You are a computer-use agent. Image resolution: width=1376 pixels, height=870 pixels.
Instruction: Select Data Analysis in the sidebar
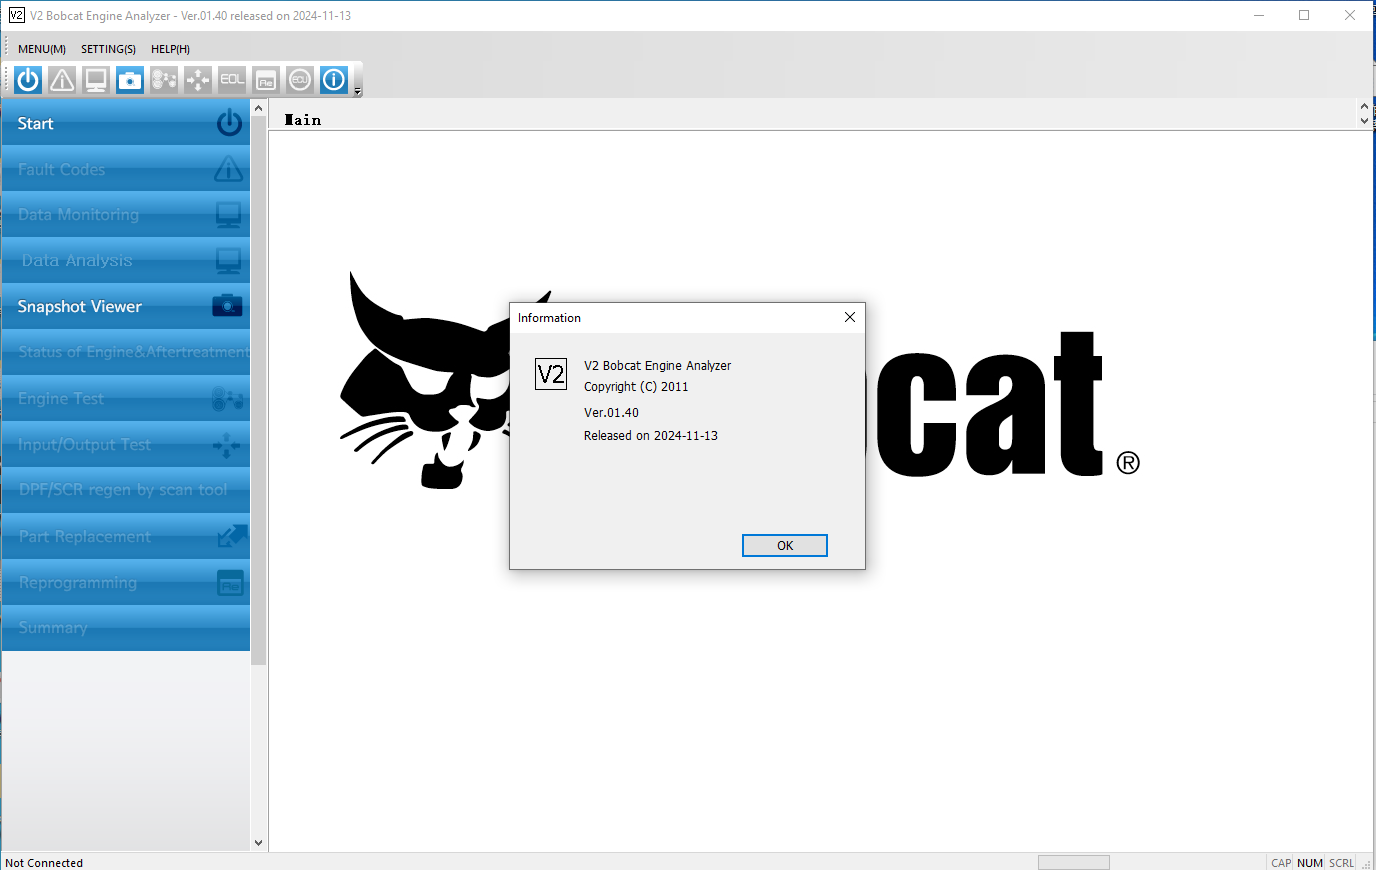point(126,261)
